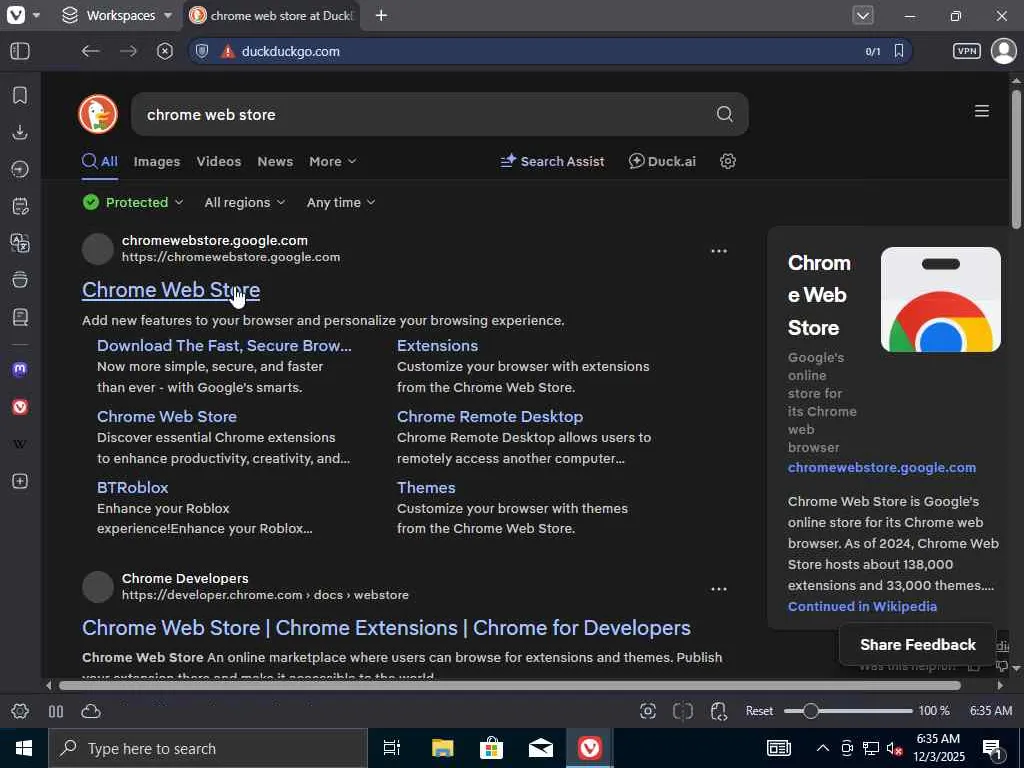The width and height of the screenshot is (1024, 768).
Task: Switch to News results
Action: click(275, 161)
